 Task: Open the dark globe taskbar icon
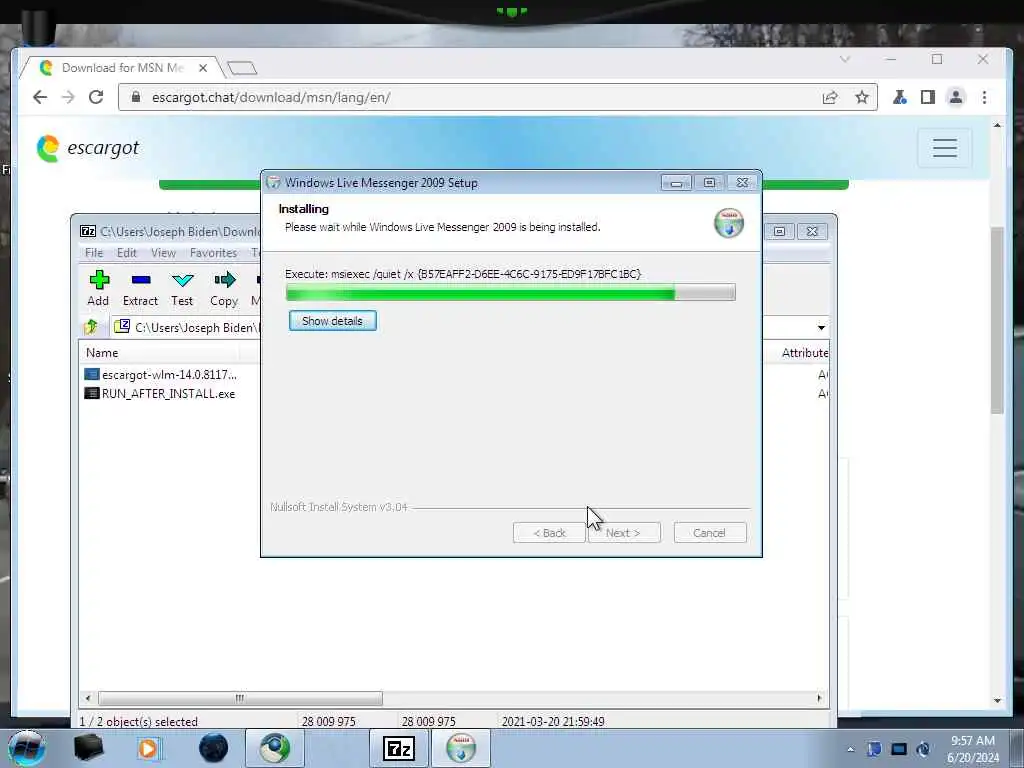click(214, 748)
